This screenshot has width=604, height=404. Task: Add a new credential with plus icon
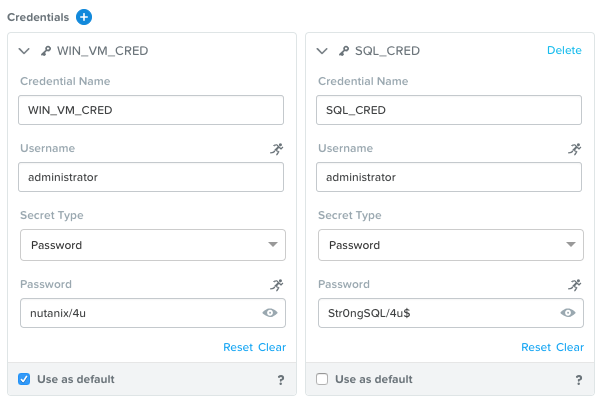[x=84, y=17]
